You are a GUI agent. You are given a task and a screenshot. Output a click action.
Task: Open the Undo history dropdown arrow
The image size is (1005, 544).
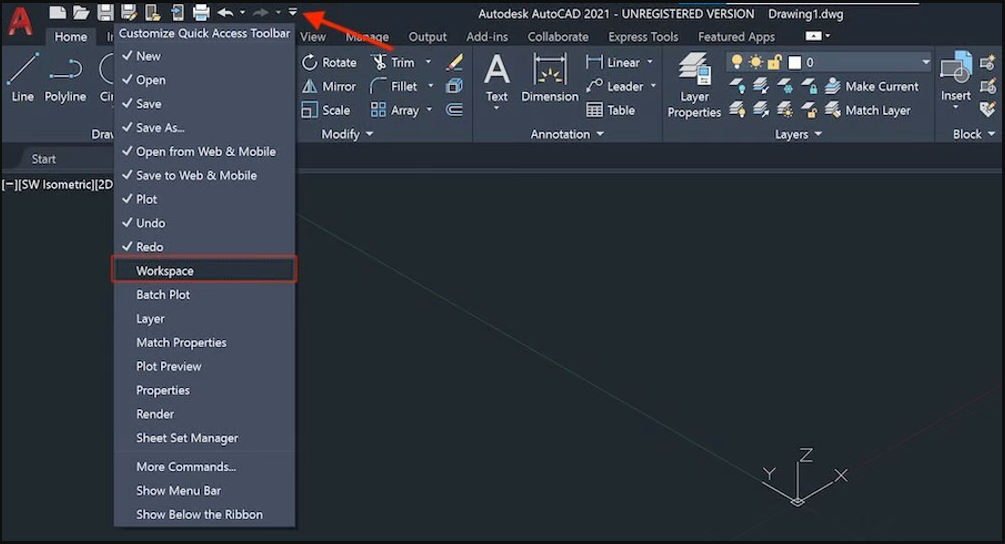[242, 12]
